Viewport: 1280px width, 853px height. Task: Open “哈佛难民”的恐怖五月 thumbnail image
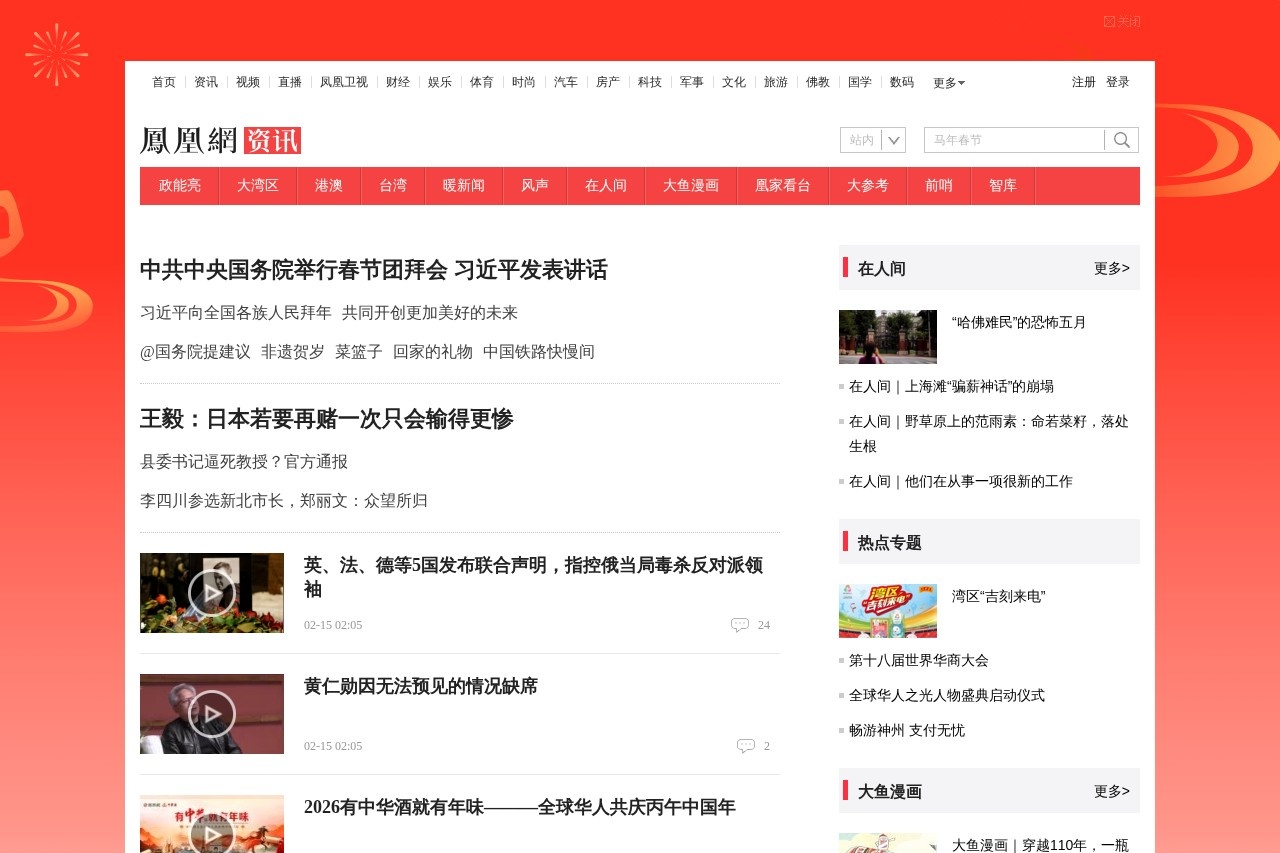click(x=888, y=337)
